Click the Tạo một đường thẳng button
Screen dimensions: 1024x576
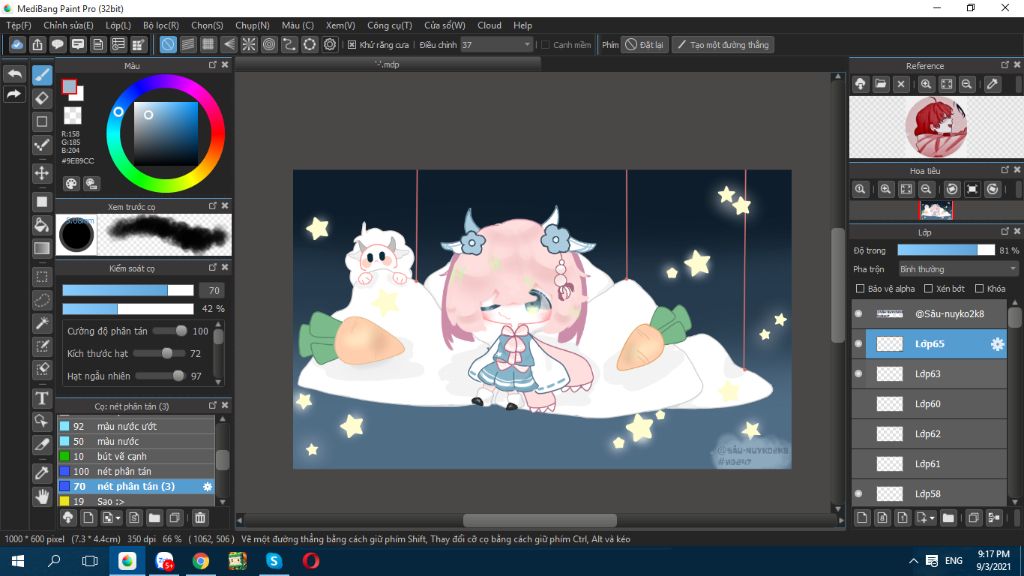pos(723,45)
